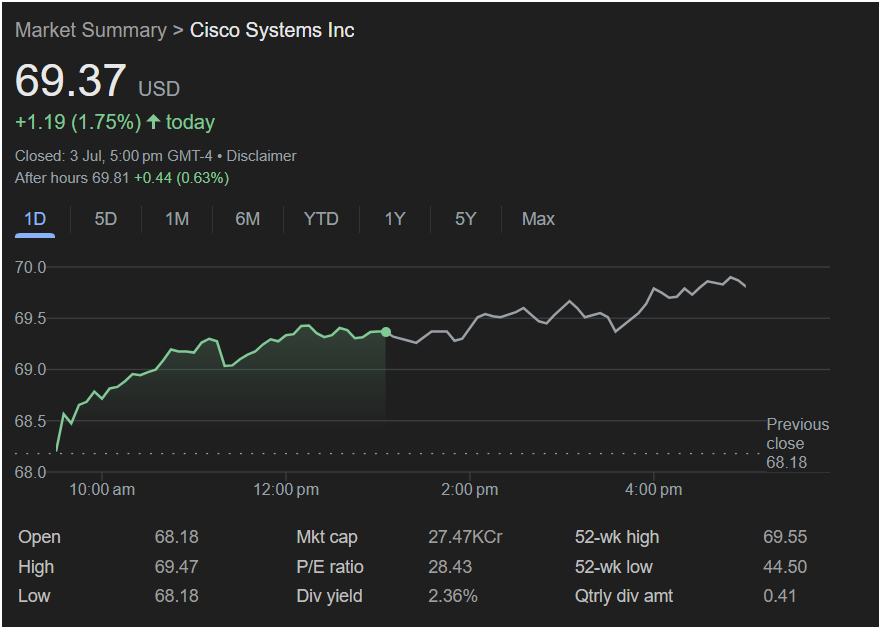The width and height of the screenshot is (881, 629).
Task: Click the Qtrly div amt value 0.41
Action: tap(779, 596)
